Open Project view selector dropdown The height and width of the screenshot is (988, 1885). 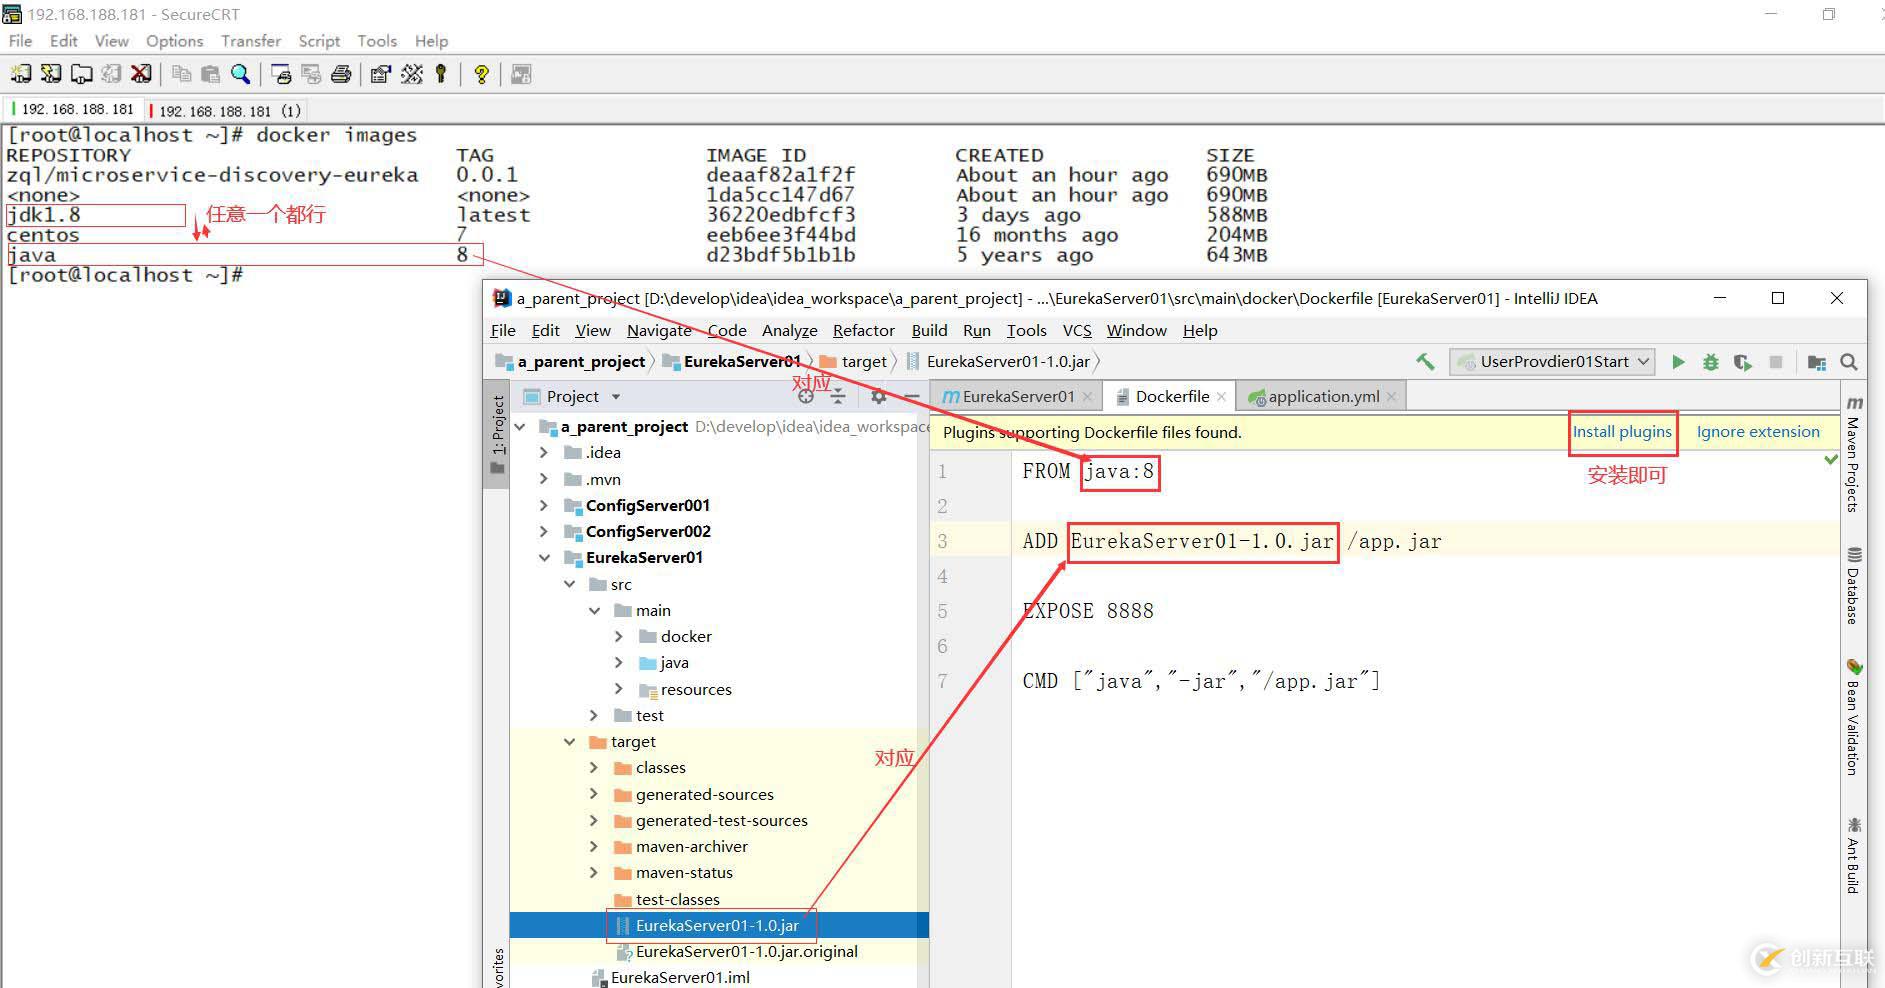click(573, 396)
